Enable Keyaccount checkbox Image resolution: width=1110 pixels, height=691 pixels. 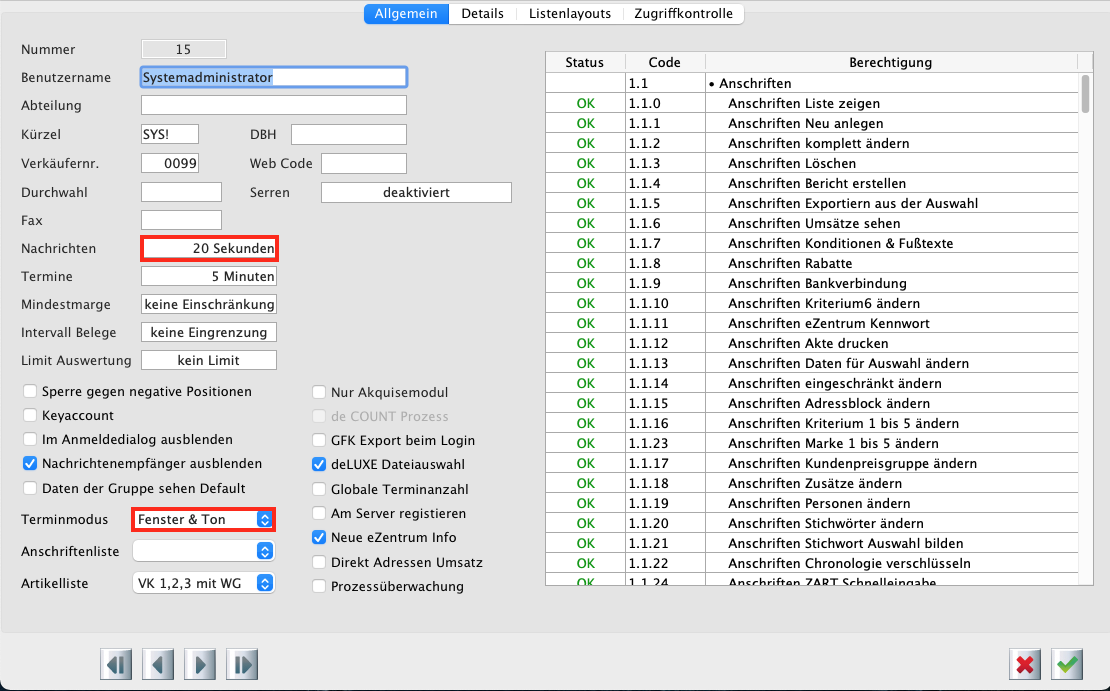(31, 416)
